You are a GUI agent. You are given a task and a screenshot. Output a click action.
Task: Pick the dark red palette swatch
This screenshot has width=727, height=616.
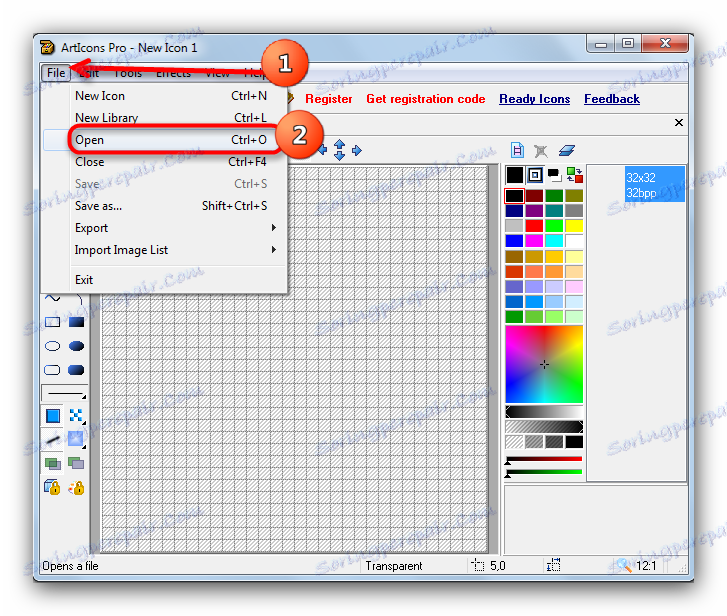534,196
